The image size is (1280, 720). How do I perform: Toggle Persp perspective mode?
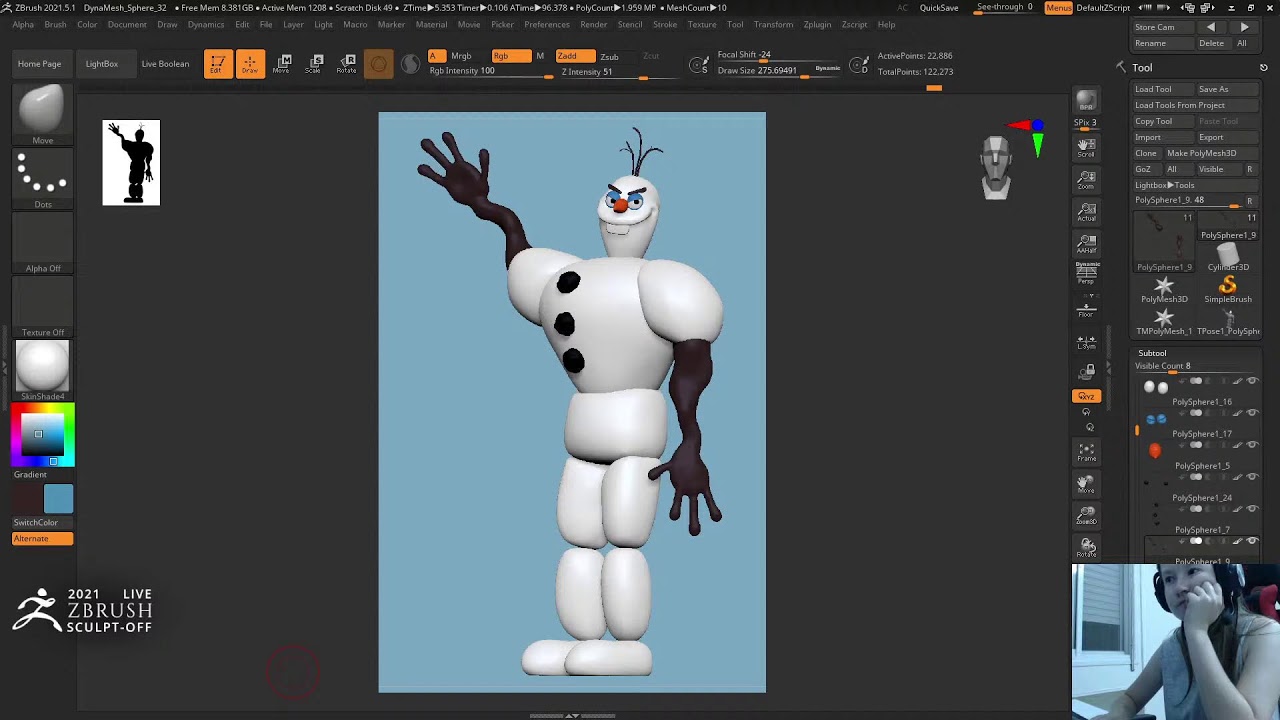coord(1086,273)
